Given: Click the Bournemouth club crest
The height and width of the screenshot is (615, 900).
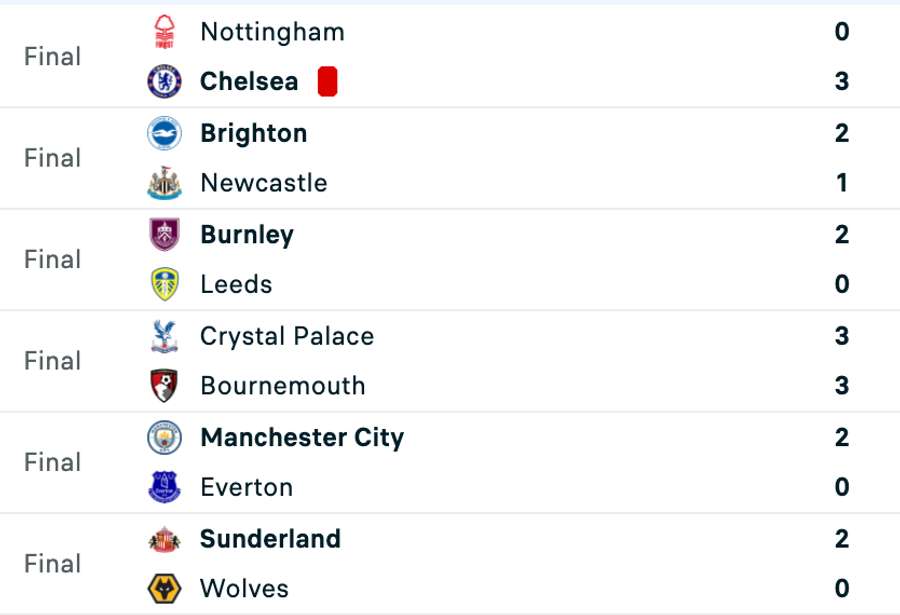Looking at the screenshot, I should point(164,386).
